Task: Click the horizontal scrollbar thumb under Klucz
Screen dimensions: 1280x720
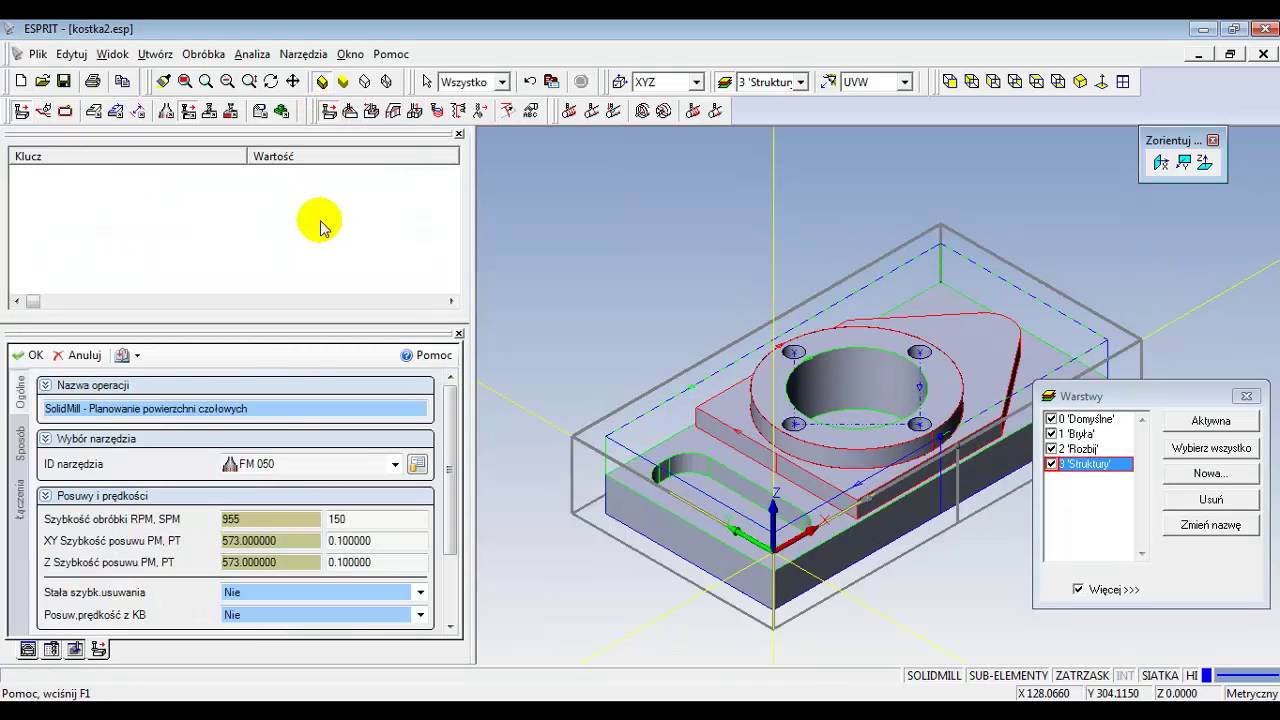Action: tap(33, 301)
